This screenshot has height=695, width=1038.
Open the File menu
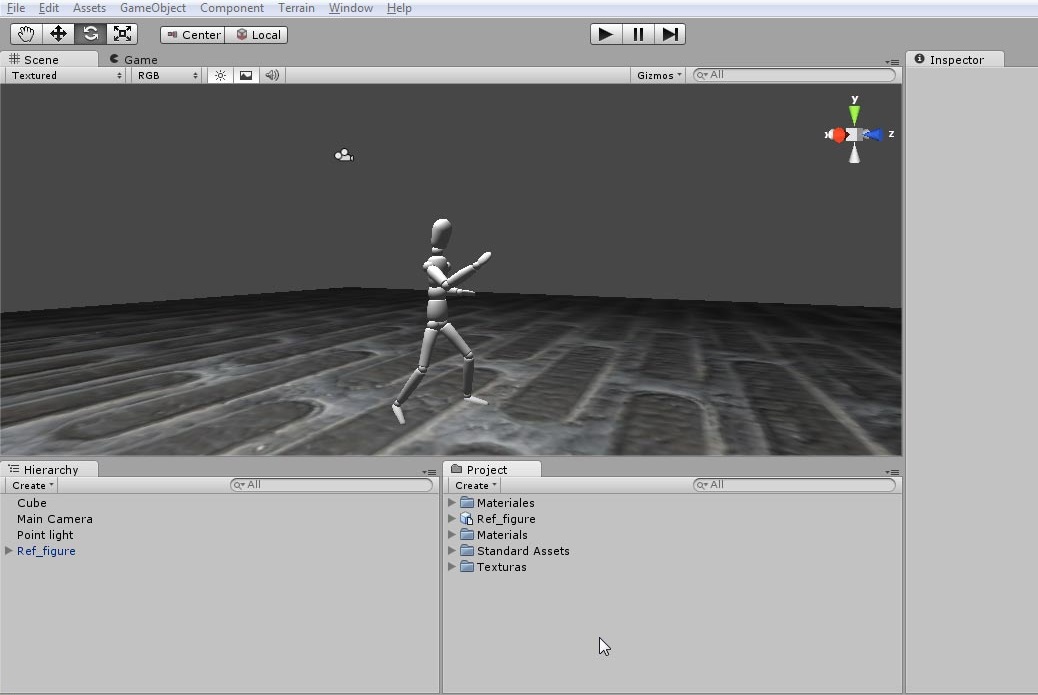pyautogui.click(x=16, y=8)
